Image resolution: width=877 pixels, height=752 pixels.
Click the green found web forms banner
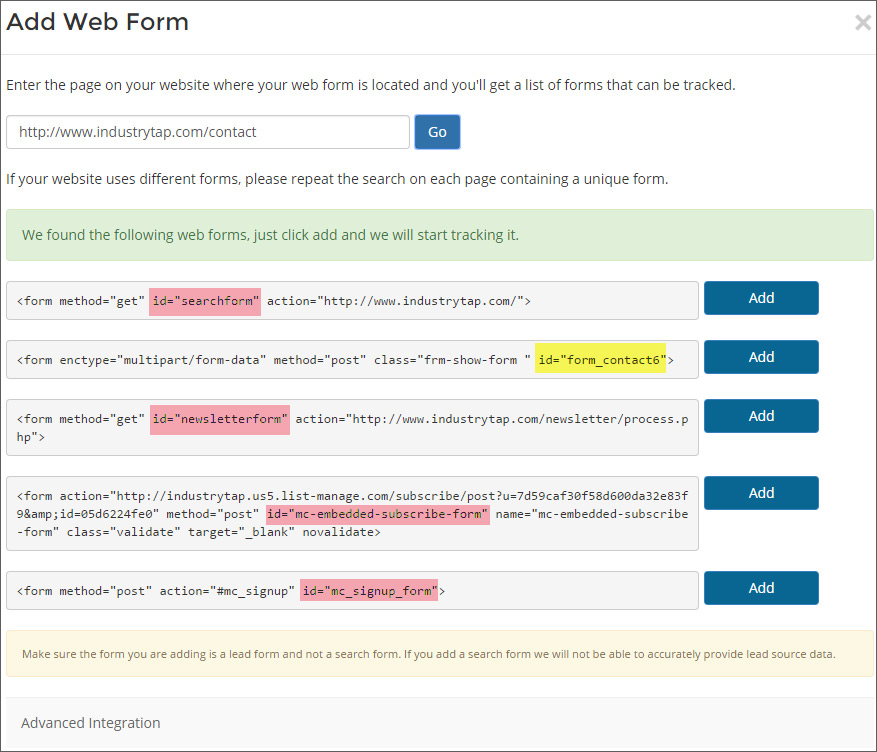440,235
